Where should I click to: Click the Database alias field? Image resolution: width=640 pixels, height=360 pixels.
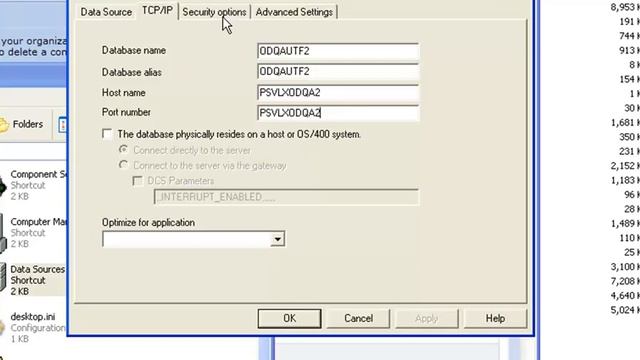[338, 72]
